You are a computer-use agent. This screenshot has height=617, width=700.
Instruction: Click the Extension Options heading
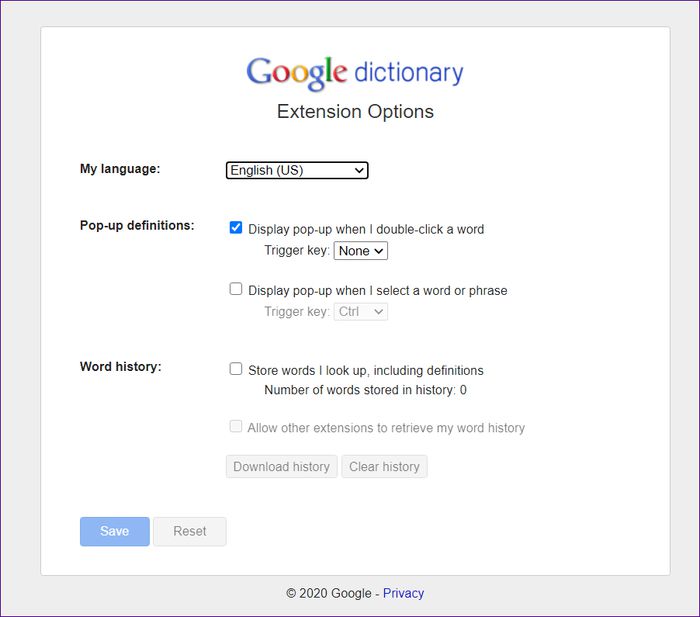[355, 112]
